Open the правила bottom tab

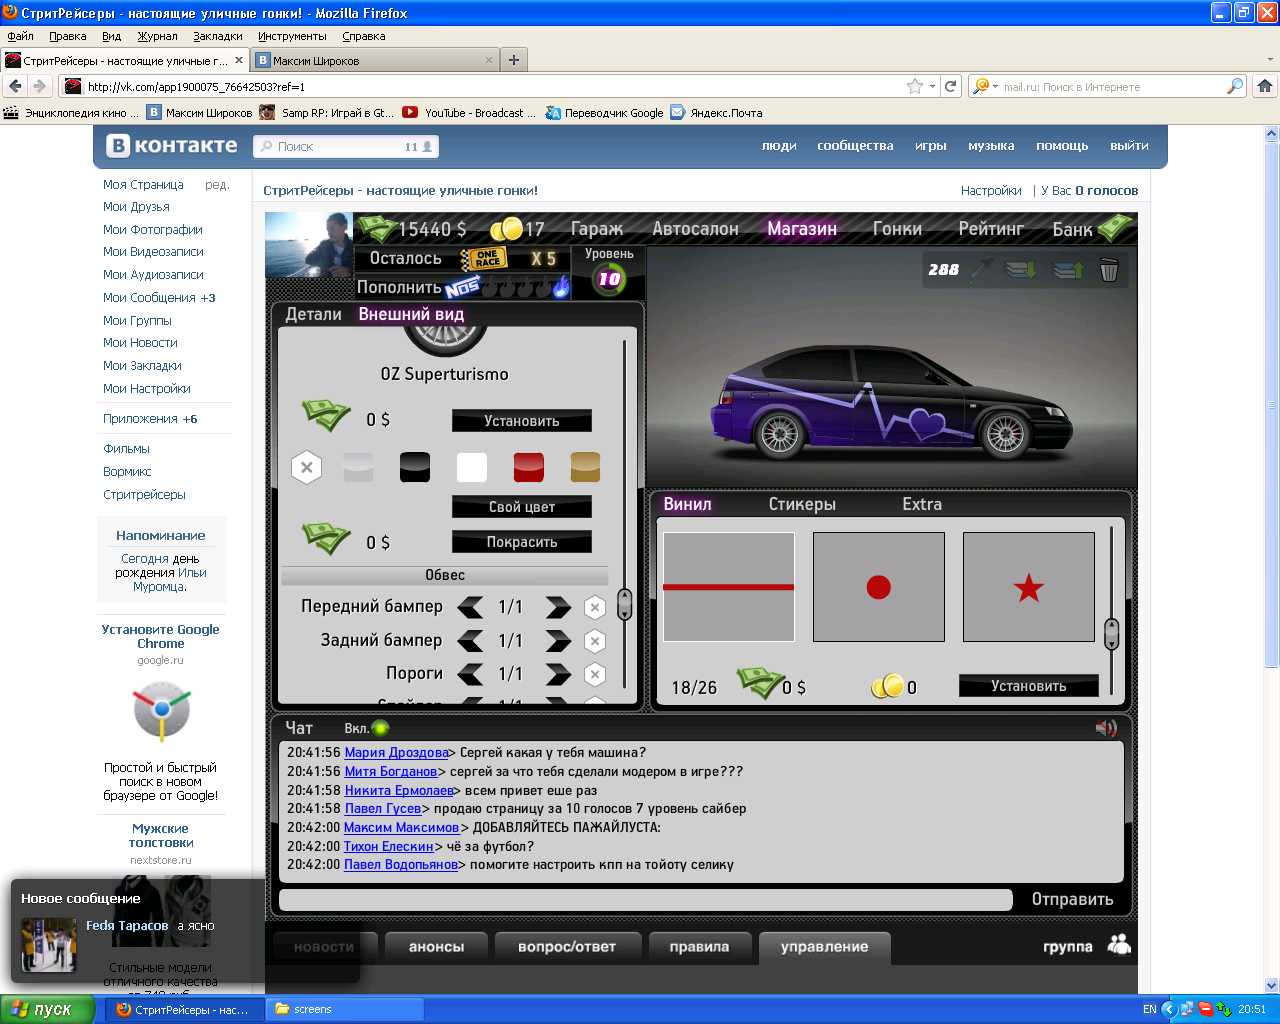pyautogui.click(x=699, y=947)
